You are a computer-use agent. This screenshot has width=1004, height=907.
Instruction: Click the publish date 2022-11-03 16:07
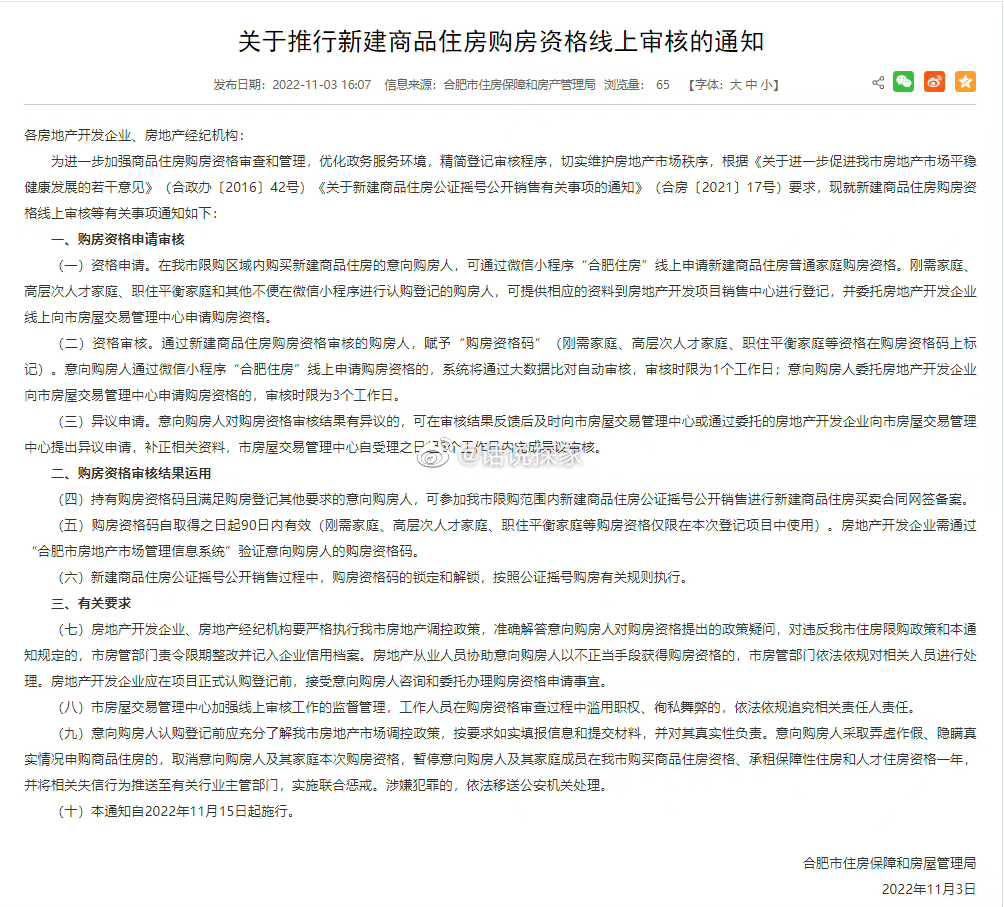(321, 84)
